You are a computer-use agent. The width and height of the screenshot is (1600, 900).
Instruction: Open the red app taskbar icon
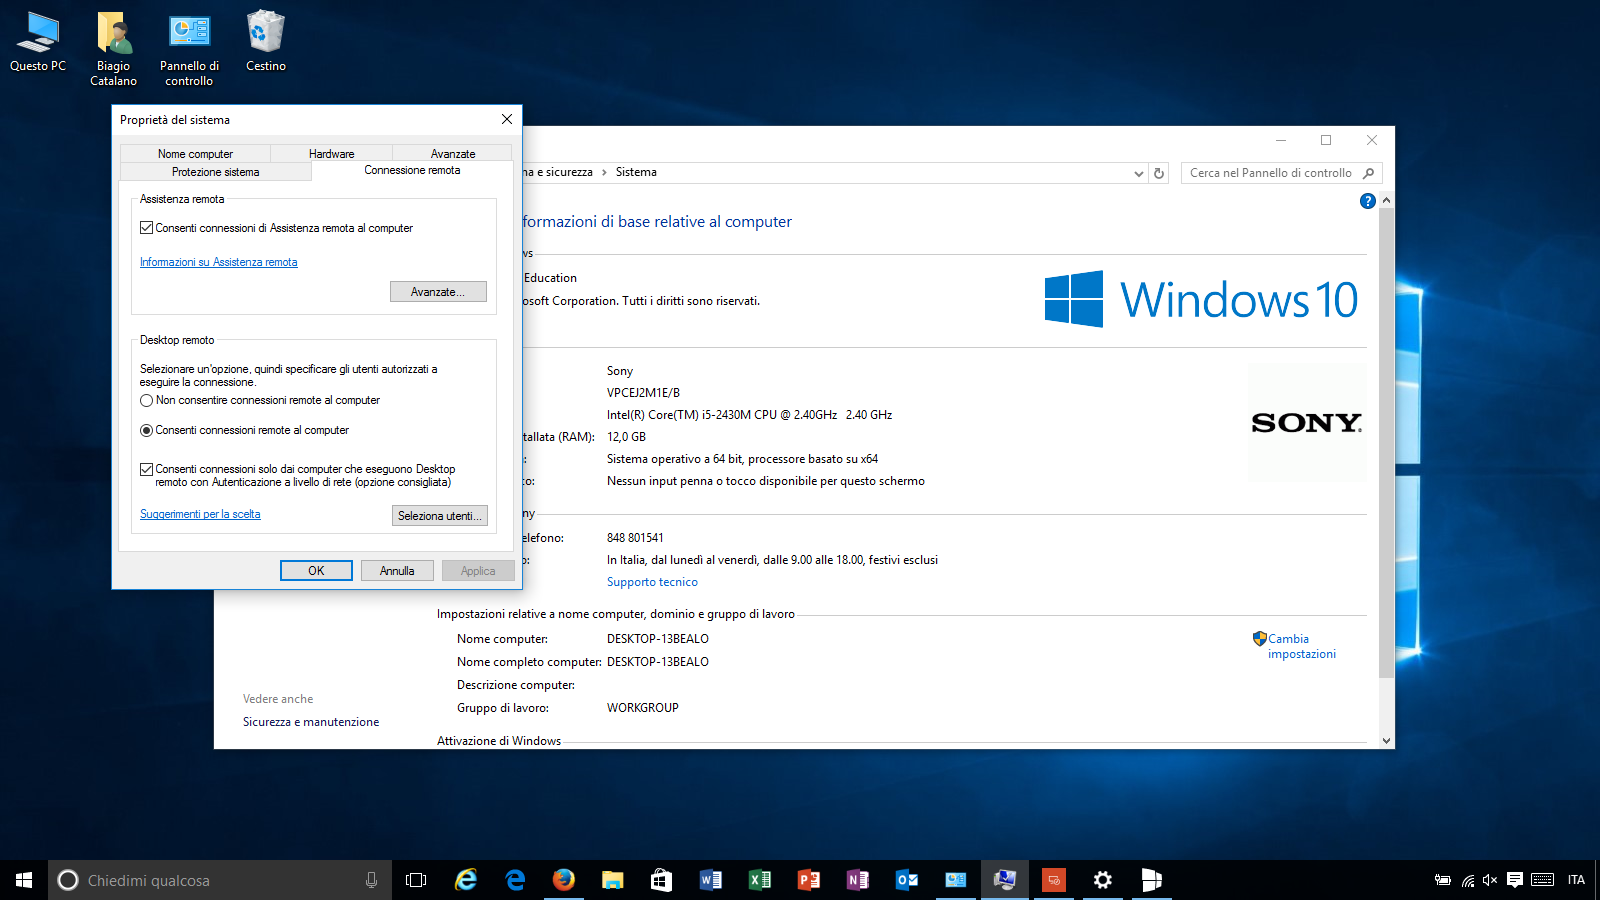click(1053, 880)
